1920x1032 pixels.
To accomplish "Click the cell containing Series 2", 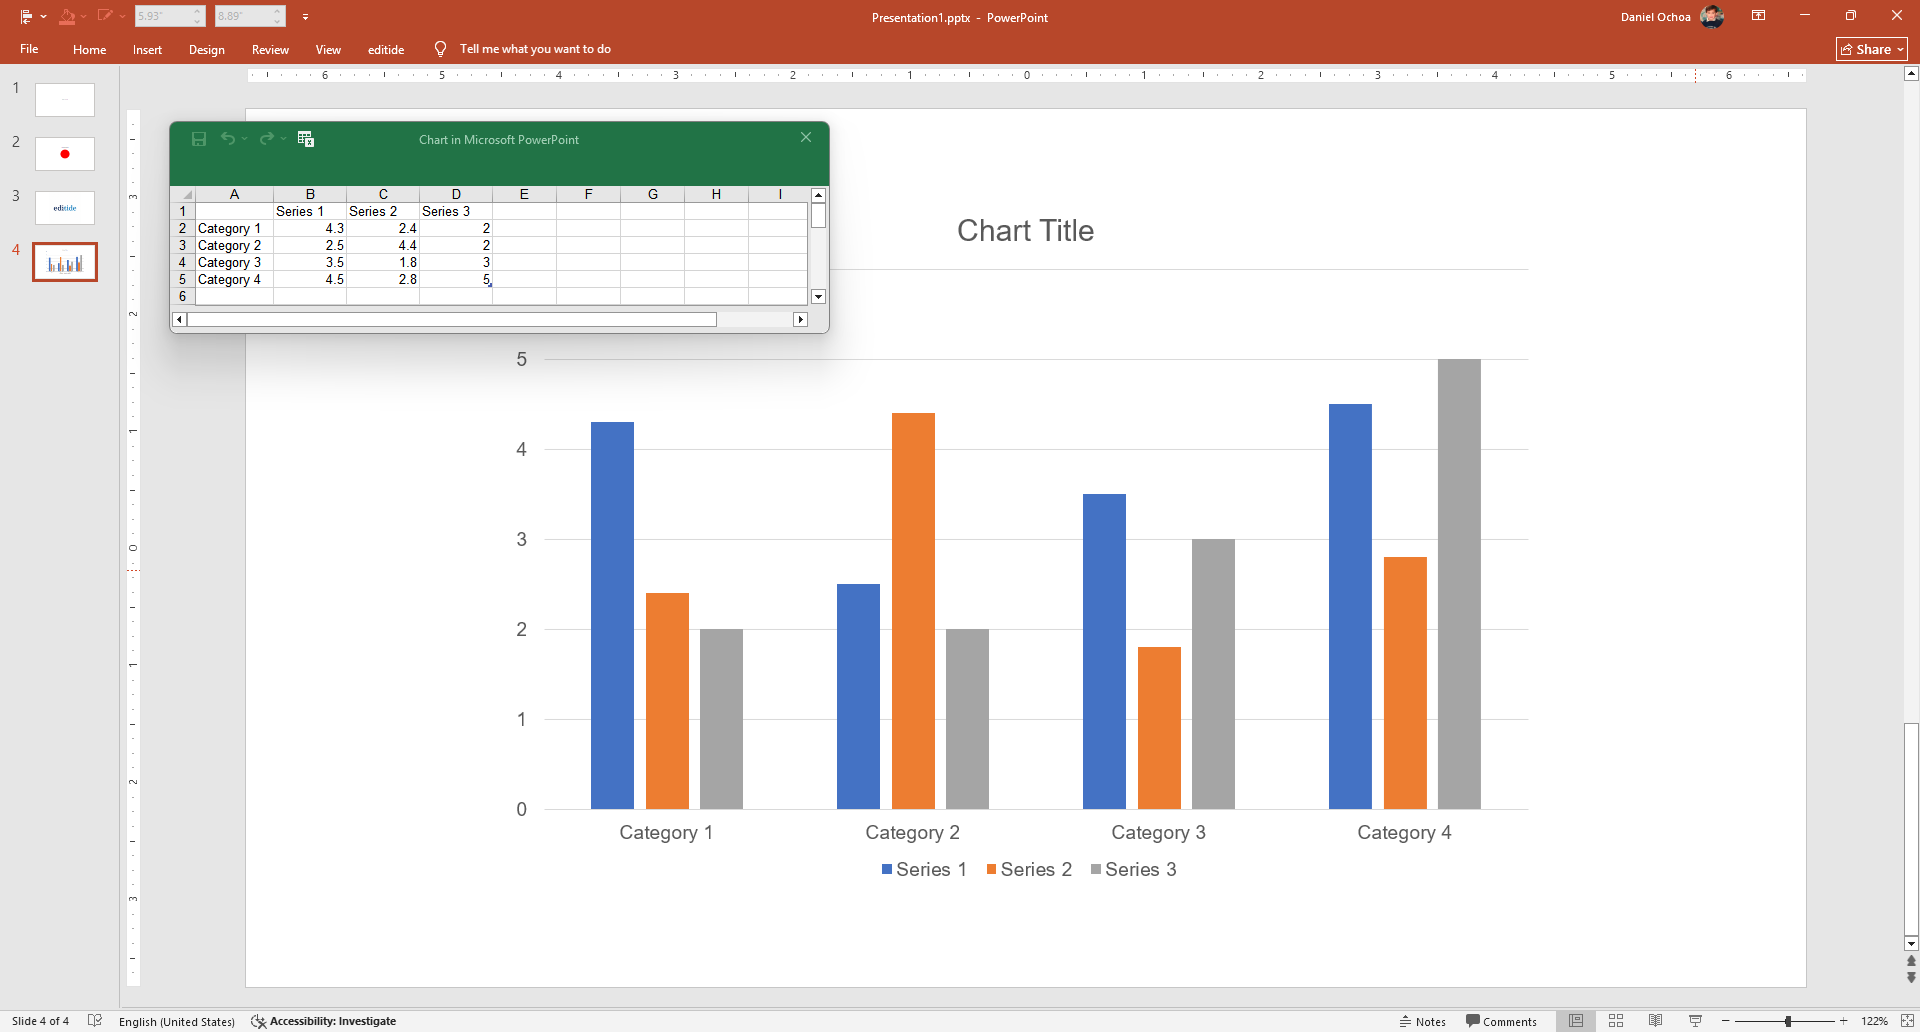I will point(383,211).
